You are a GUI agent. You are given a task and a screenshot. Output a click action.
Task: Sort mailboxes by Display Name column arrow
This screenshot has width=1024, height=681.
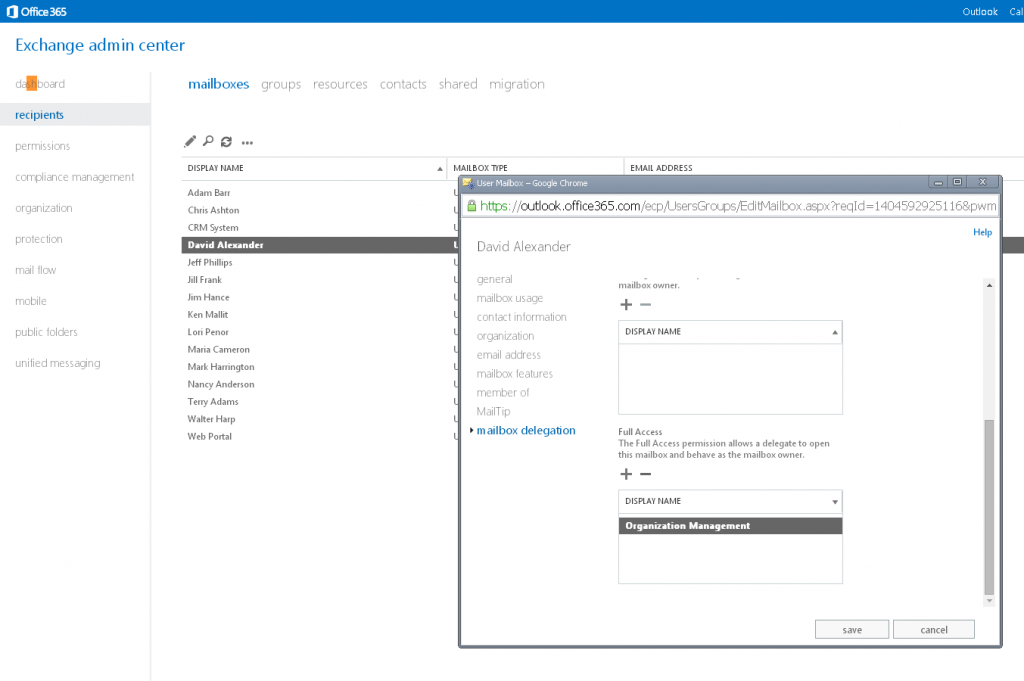click(439, 168)
